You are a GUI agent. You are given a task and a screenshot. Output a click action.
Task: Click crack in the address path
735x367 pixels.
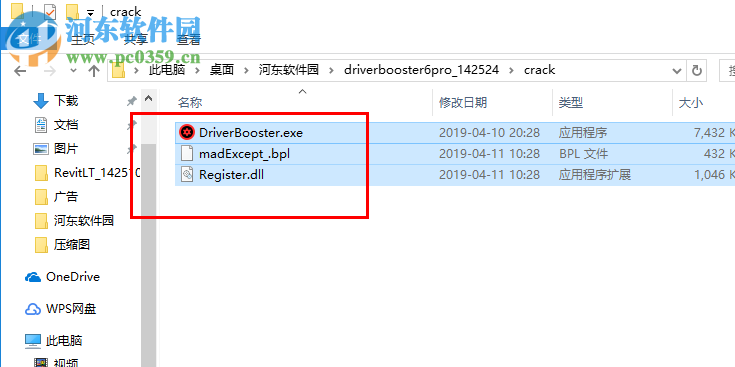click(540, 70)
